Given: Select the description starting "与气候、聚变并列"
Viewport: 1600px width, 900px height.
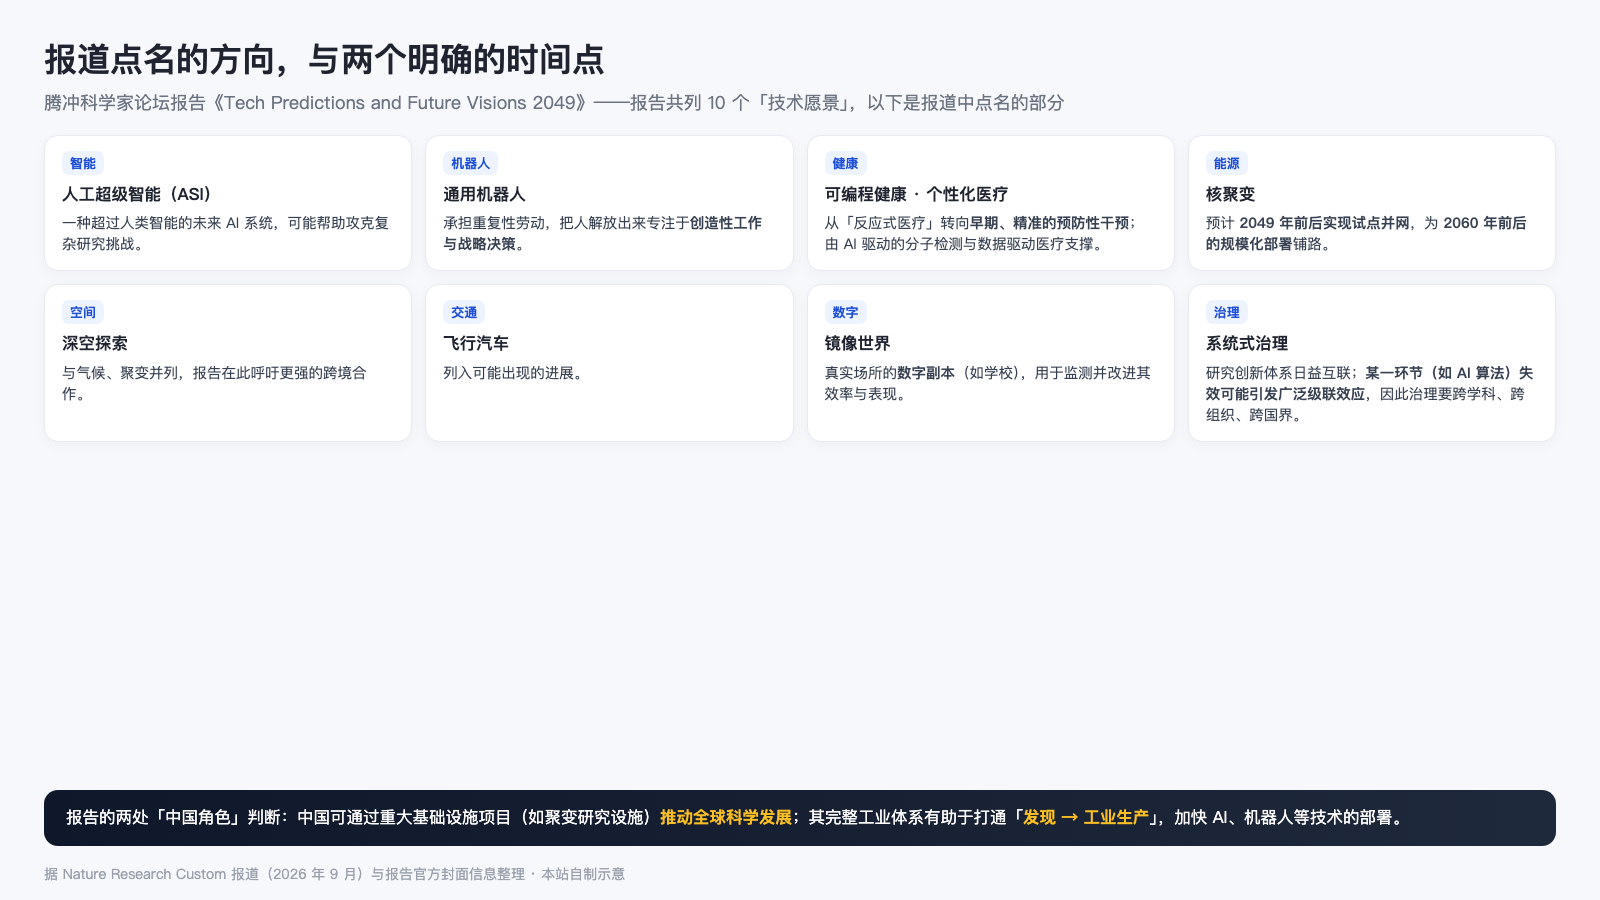Looking at the screenshot, I should pos(214,383).
